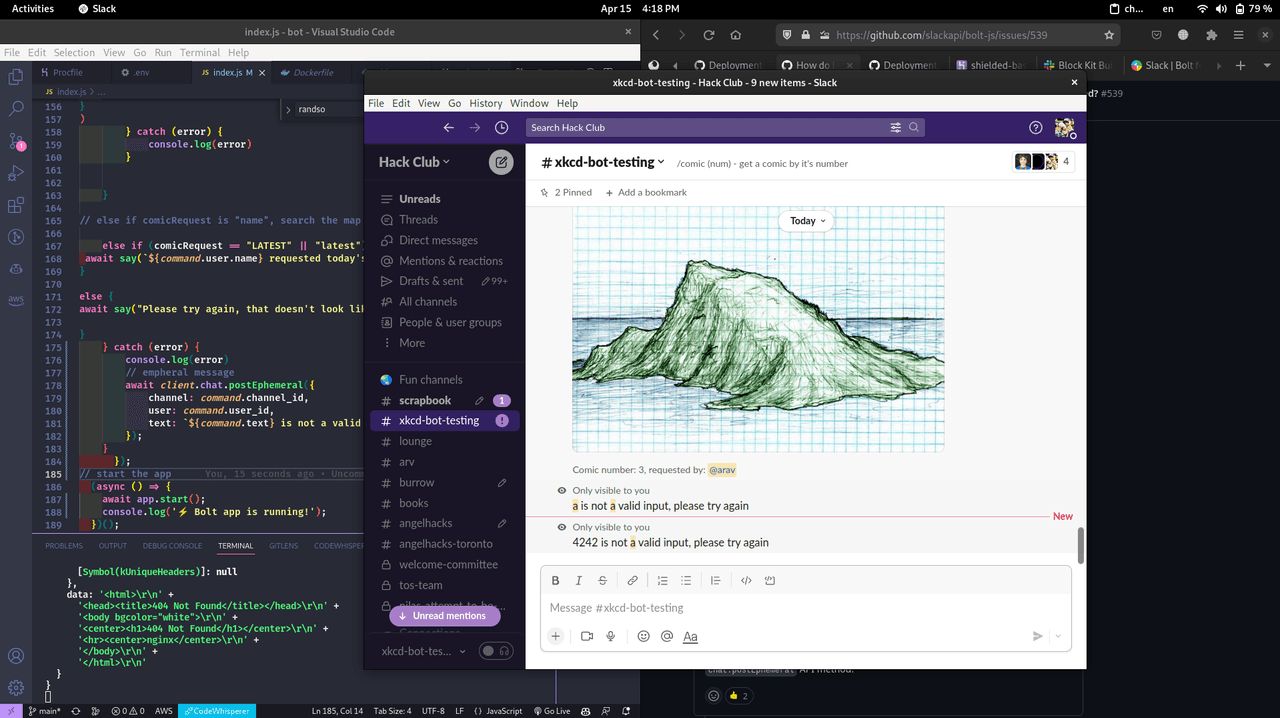Image resolution: width=1280 pixels, height=718 pixels.
Task: Open the Extensions view in VS Code
Action: (16, 206)
